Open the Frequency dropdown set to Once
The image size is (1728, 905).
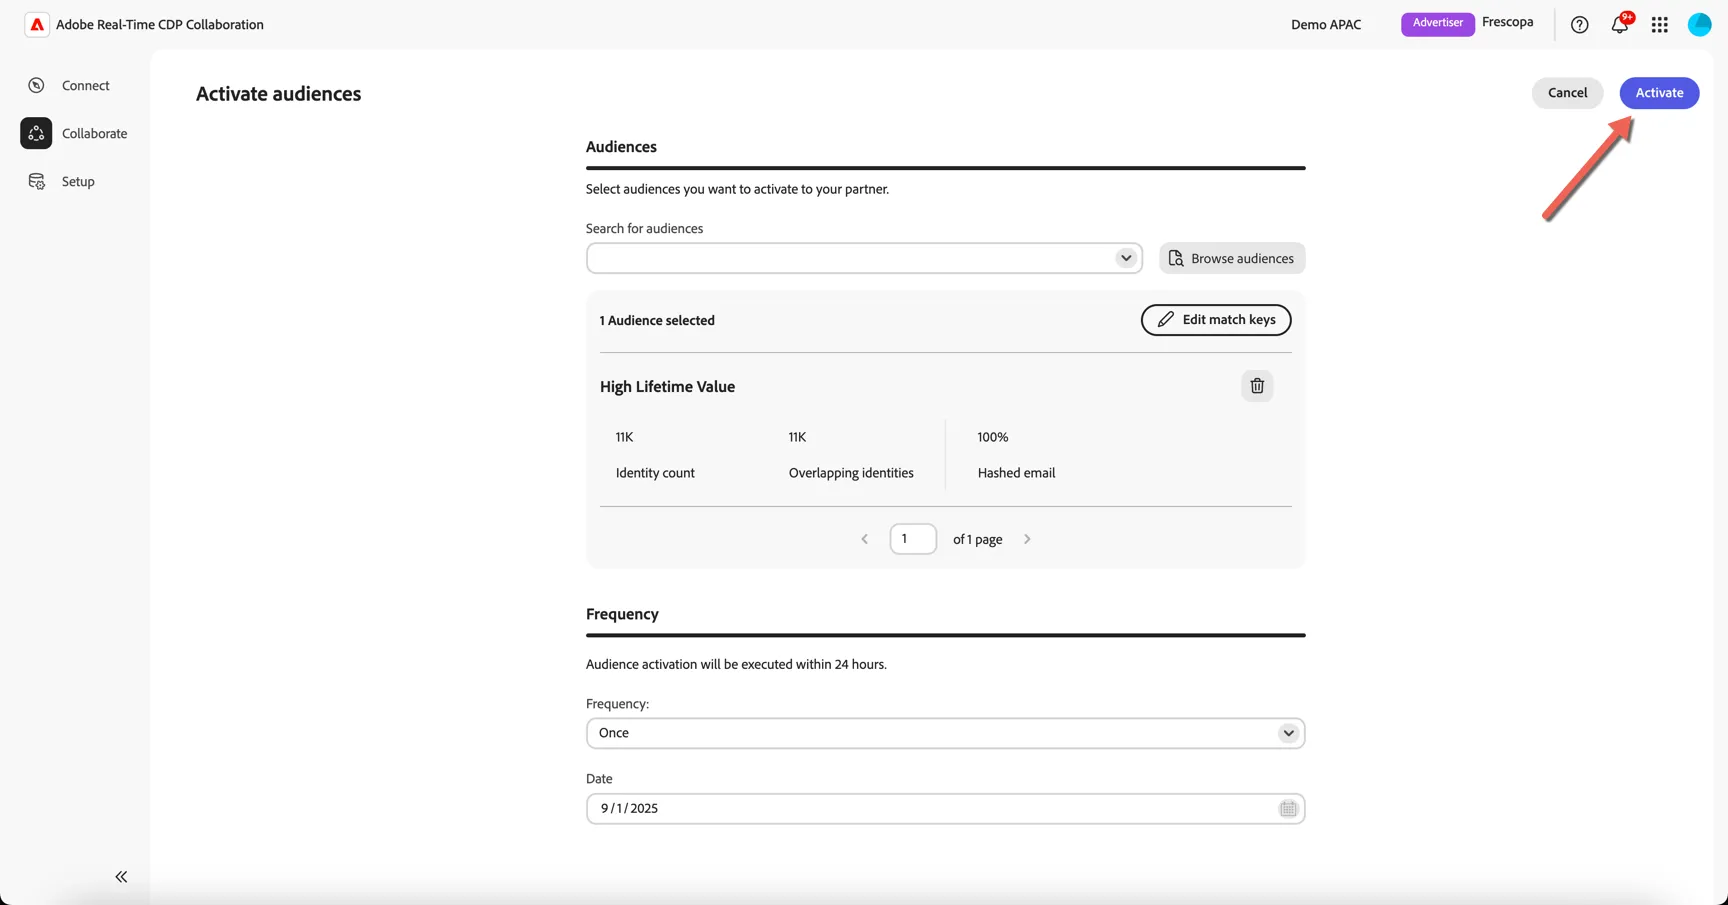945,733
